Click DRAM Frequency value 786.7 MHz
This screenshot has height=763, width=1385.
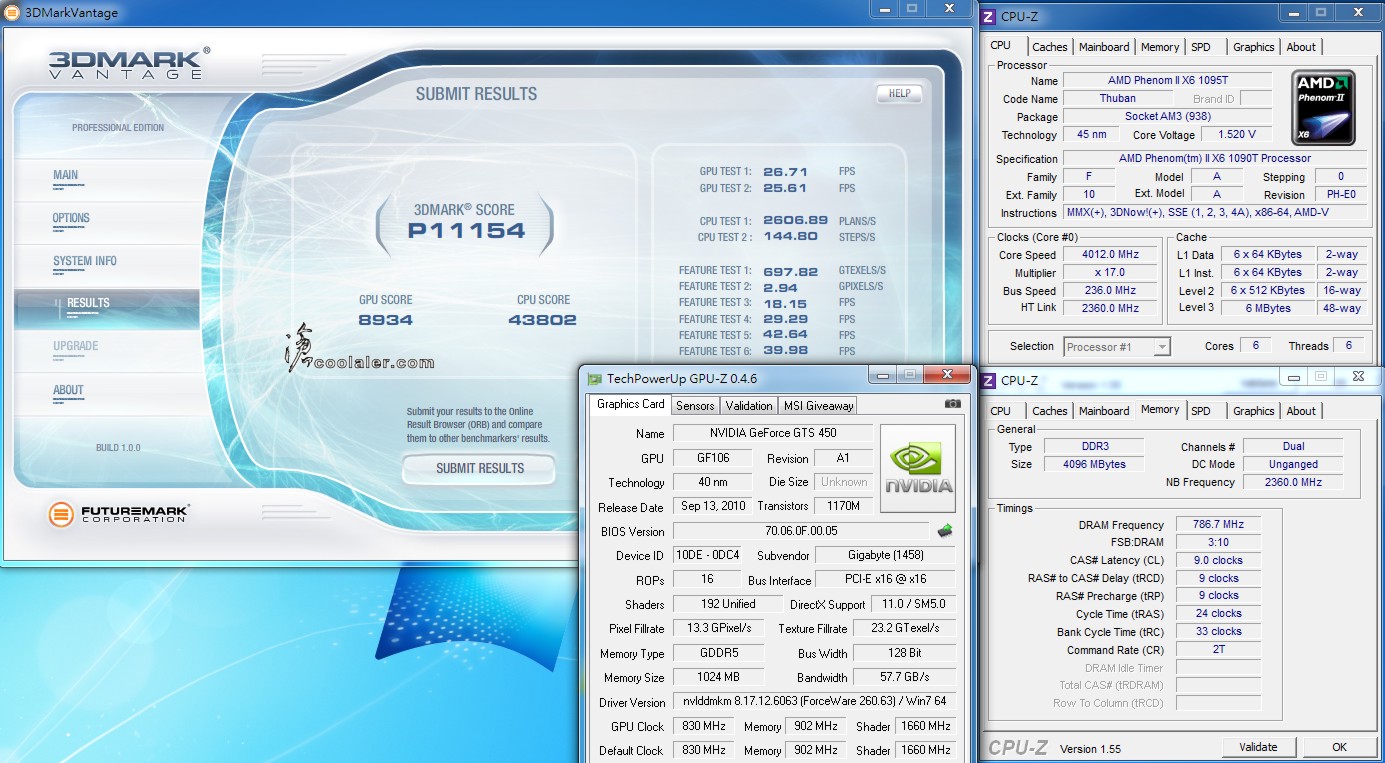pyautogui.click(x=1218, y=524)
